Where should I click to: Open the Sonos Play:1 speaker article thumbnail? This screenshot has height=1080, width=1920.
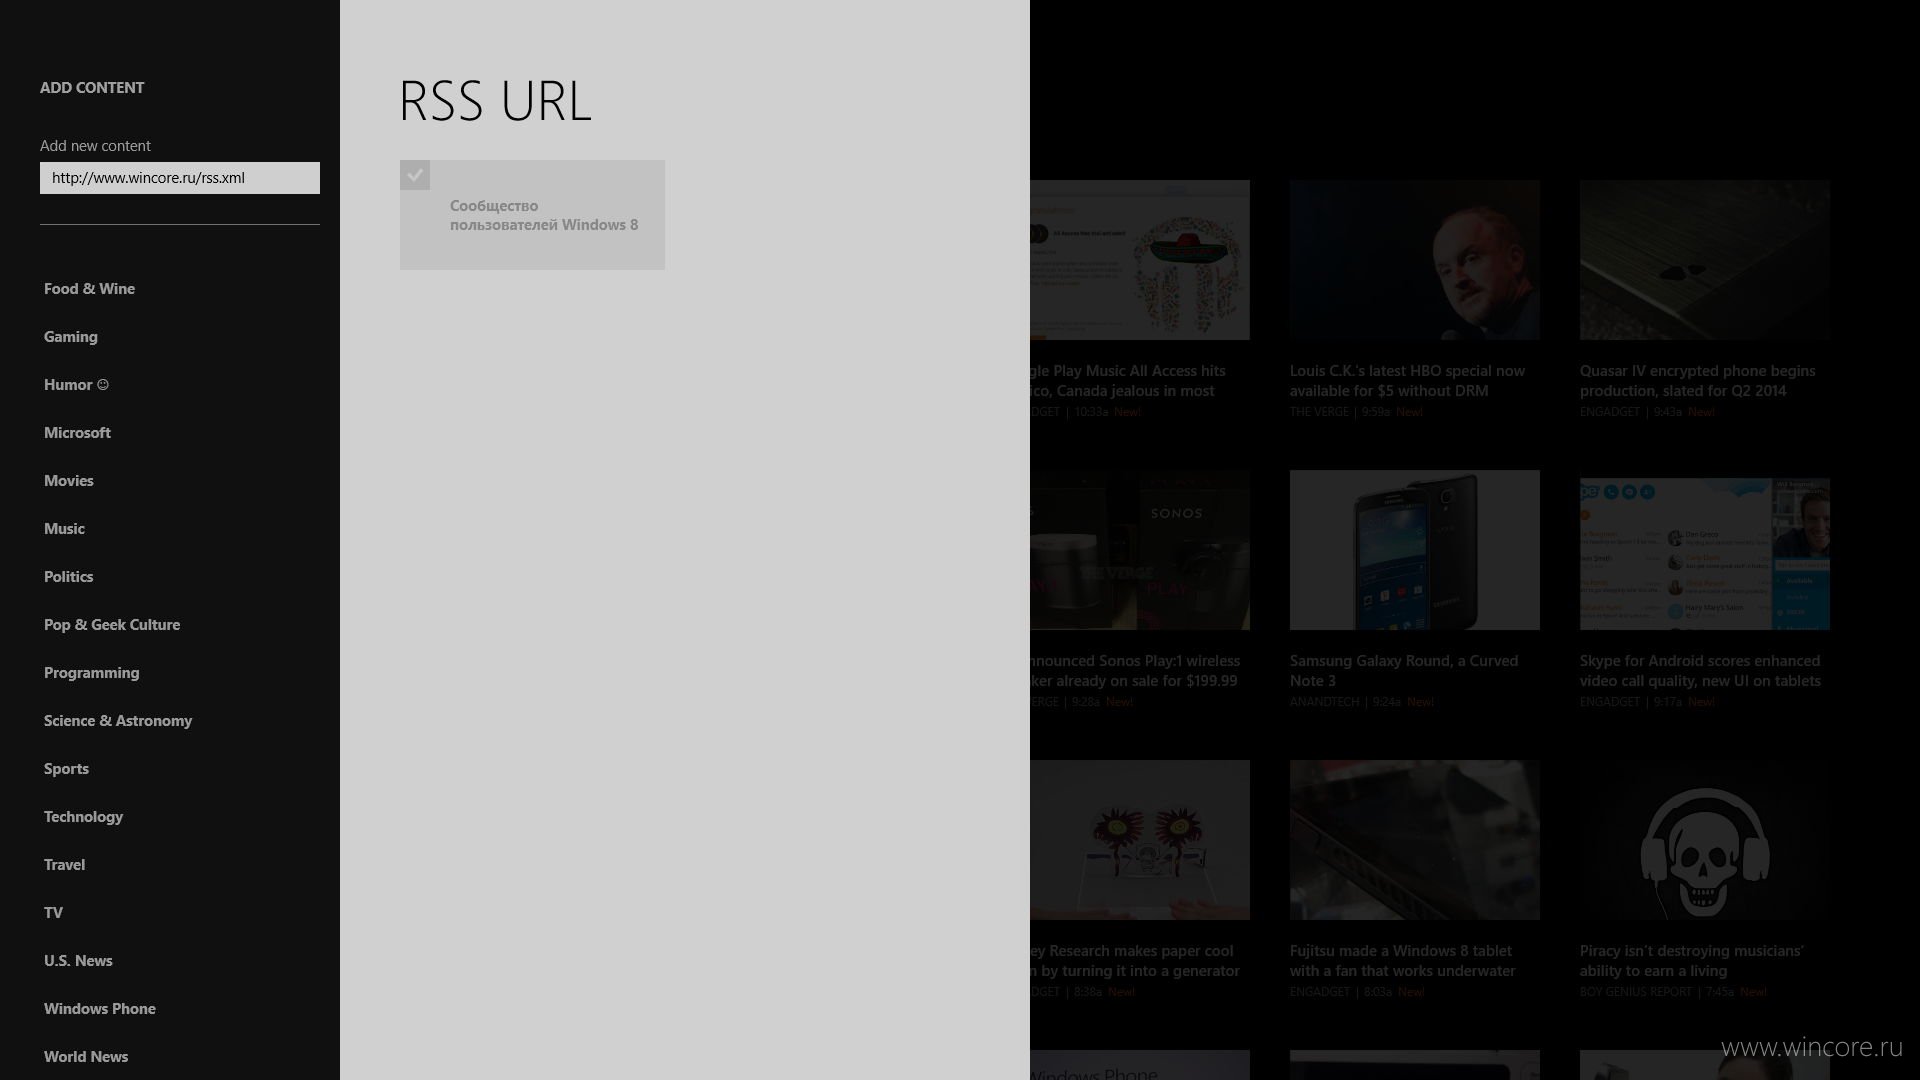pyautogui.click(x=1140, y=550)
